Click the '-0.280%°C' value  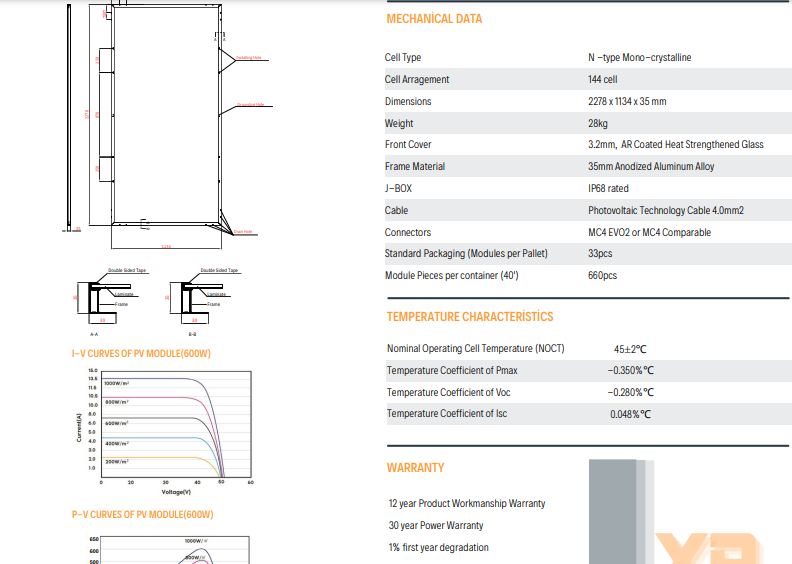[630, 392]
